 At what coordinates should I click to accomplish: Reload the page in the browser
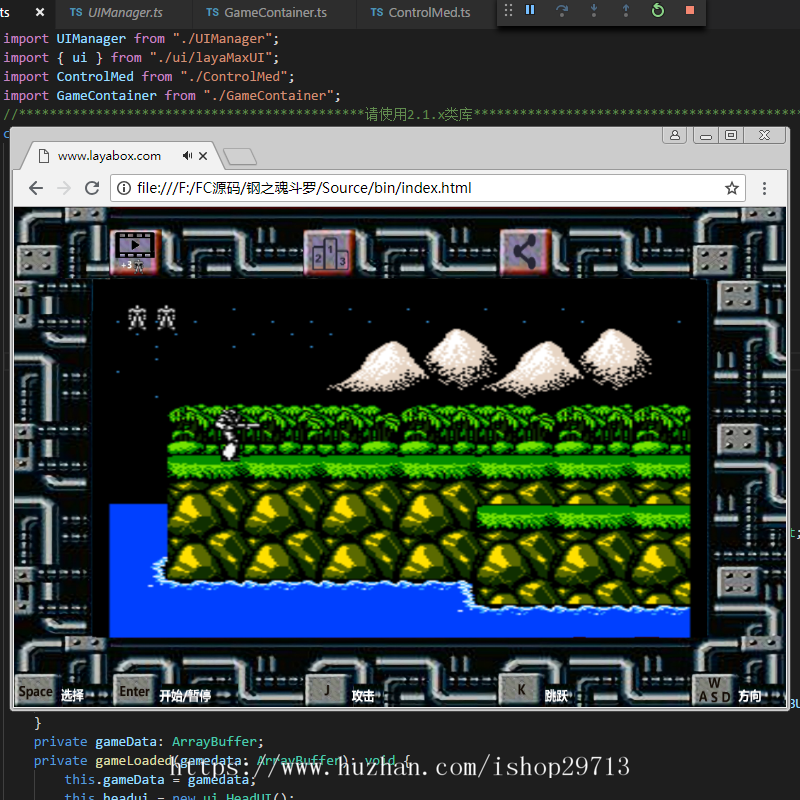[x=92, y=188]
